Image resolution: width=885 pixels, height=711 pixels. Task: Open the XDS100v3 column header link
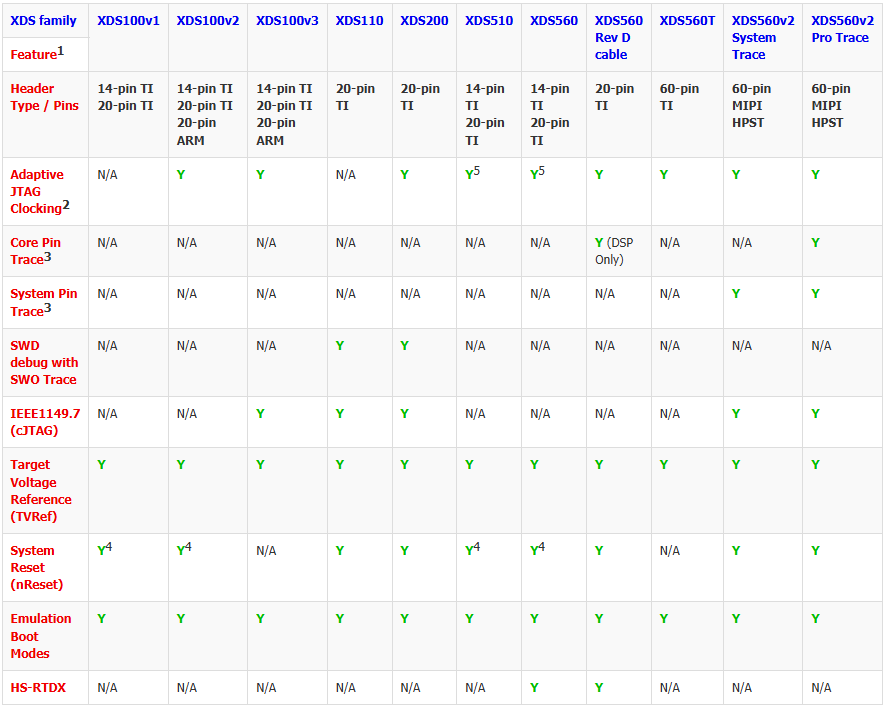click(287, 21)
